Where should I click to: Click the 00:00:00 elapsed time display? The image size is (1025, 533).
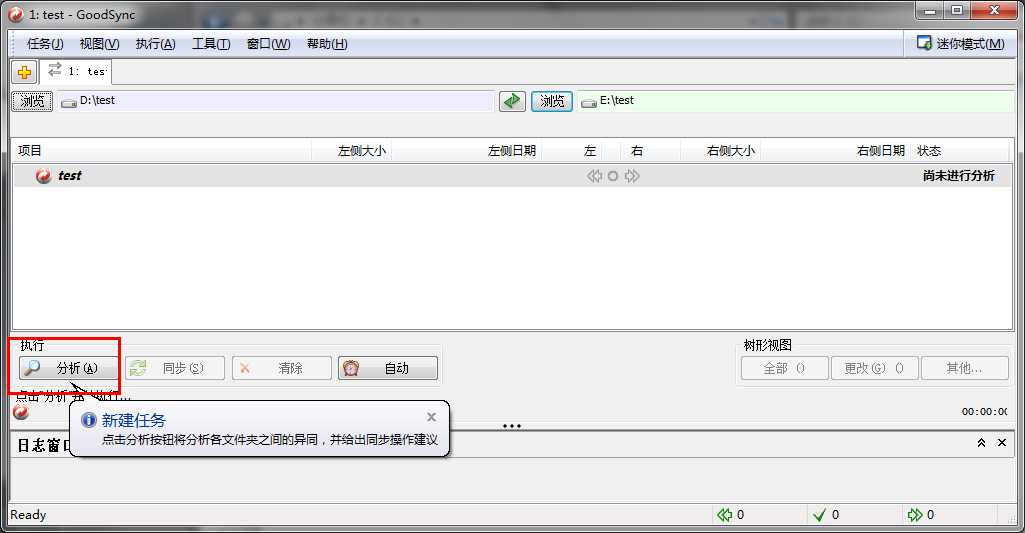984,412
